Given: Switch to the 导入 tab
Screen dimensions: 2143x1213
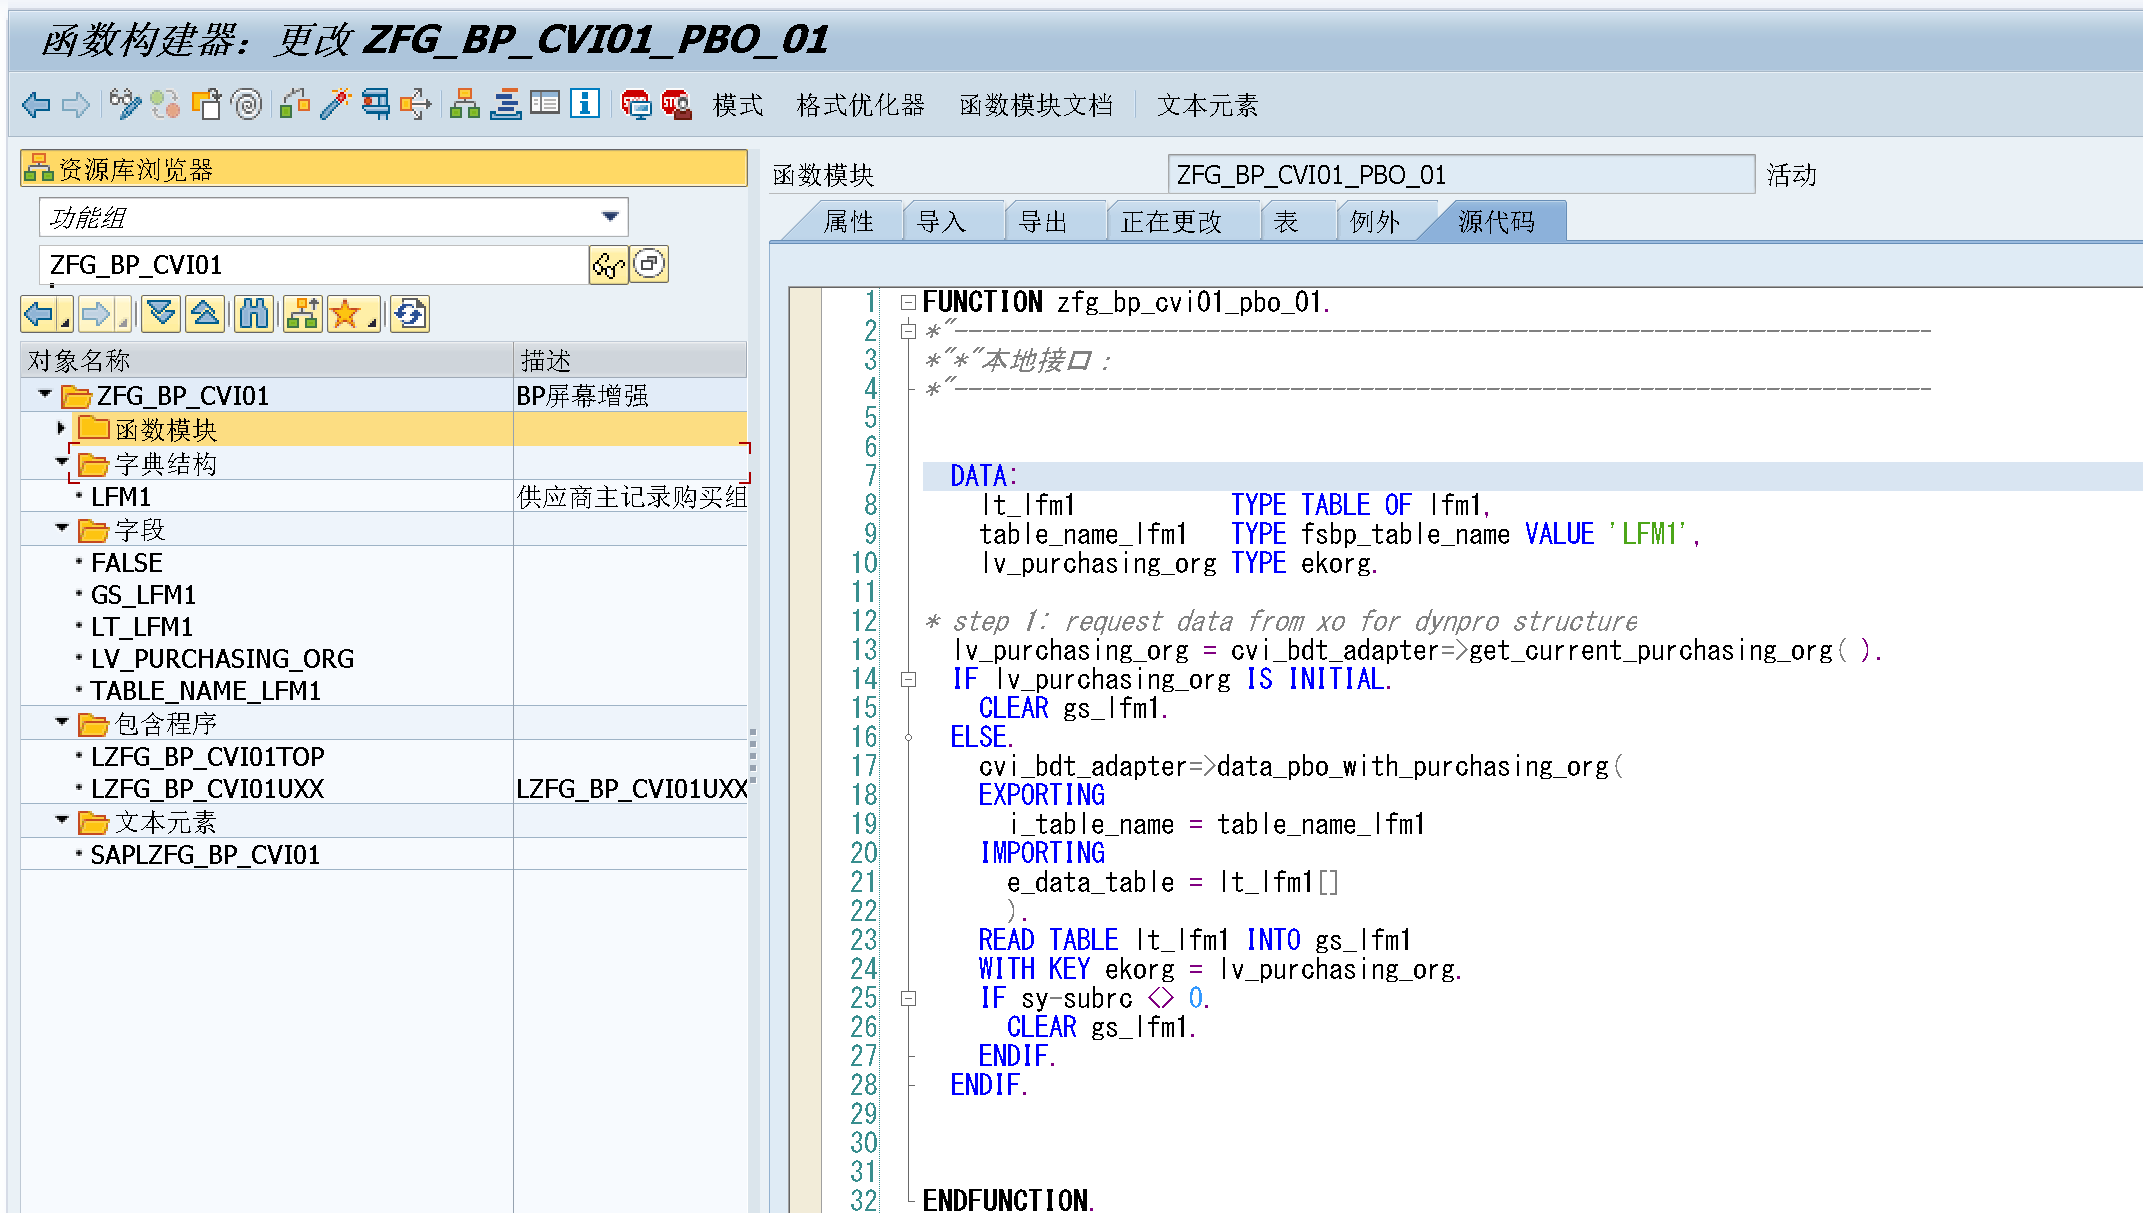Looking at the screenshot, I should tap(942, 222).
